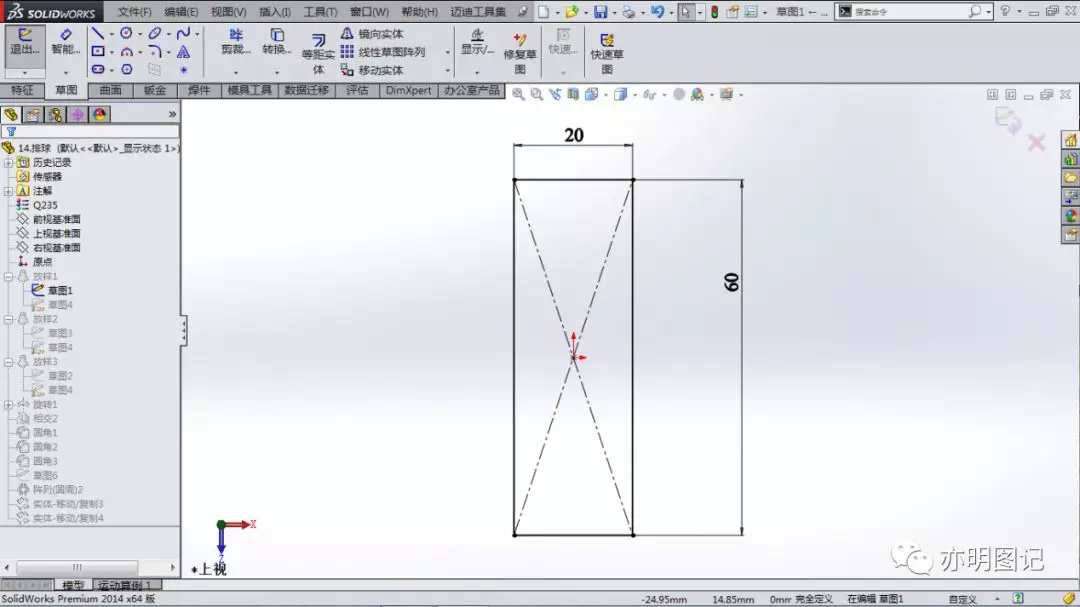Open the 编辑(E) menu
The height and width of the screenshot is (607, 1080).
pos(181,12)
